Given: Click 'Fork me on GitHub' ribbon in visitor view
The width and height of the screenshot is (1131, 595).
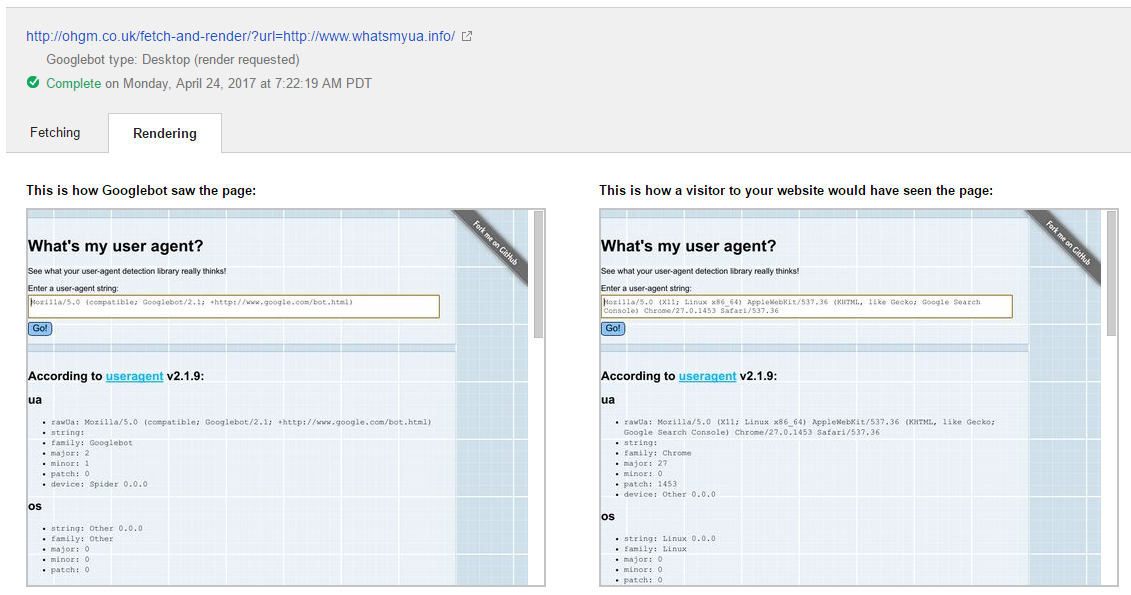Looking at the screenshot, I should pos(1068,243).
